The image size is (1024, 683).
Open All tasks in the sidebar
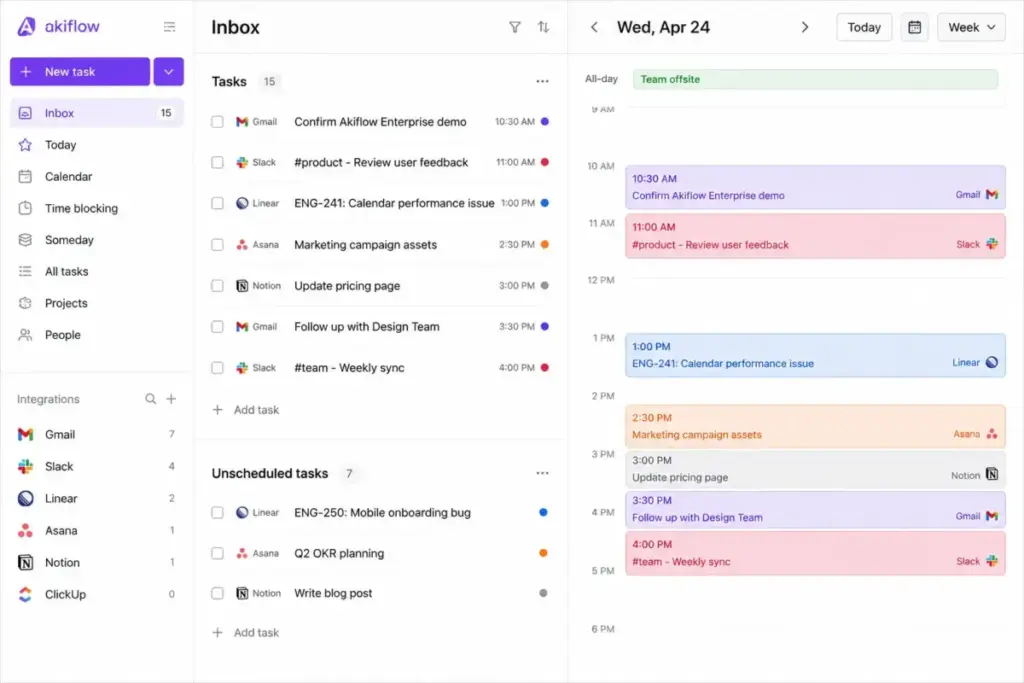[x=96, y=272]
